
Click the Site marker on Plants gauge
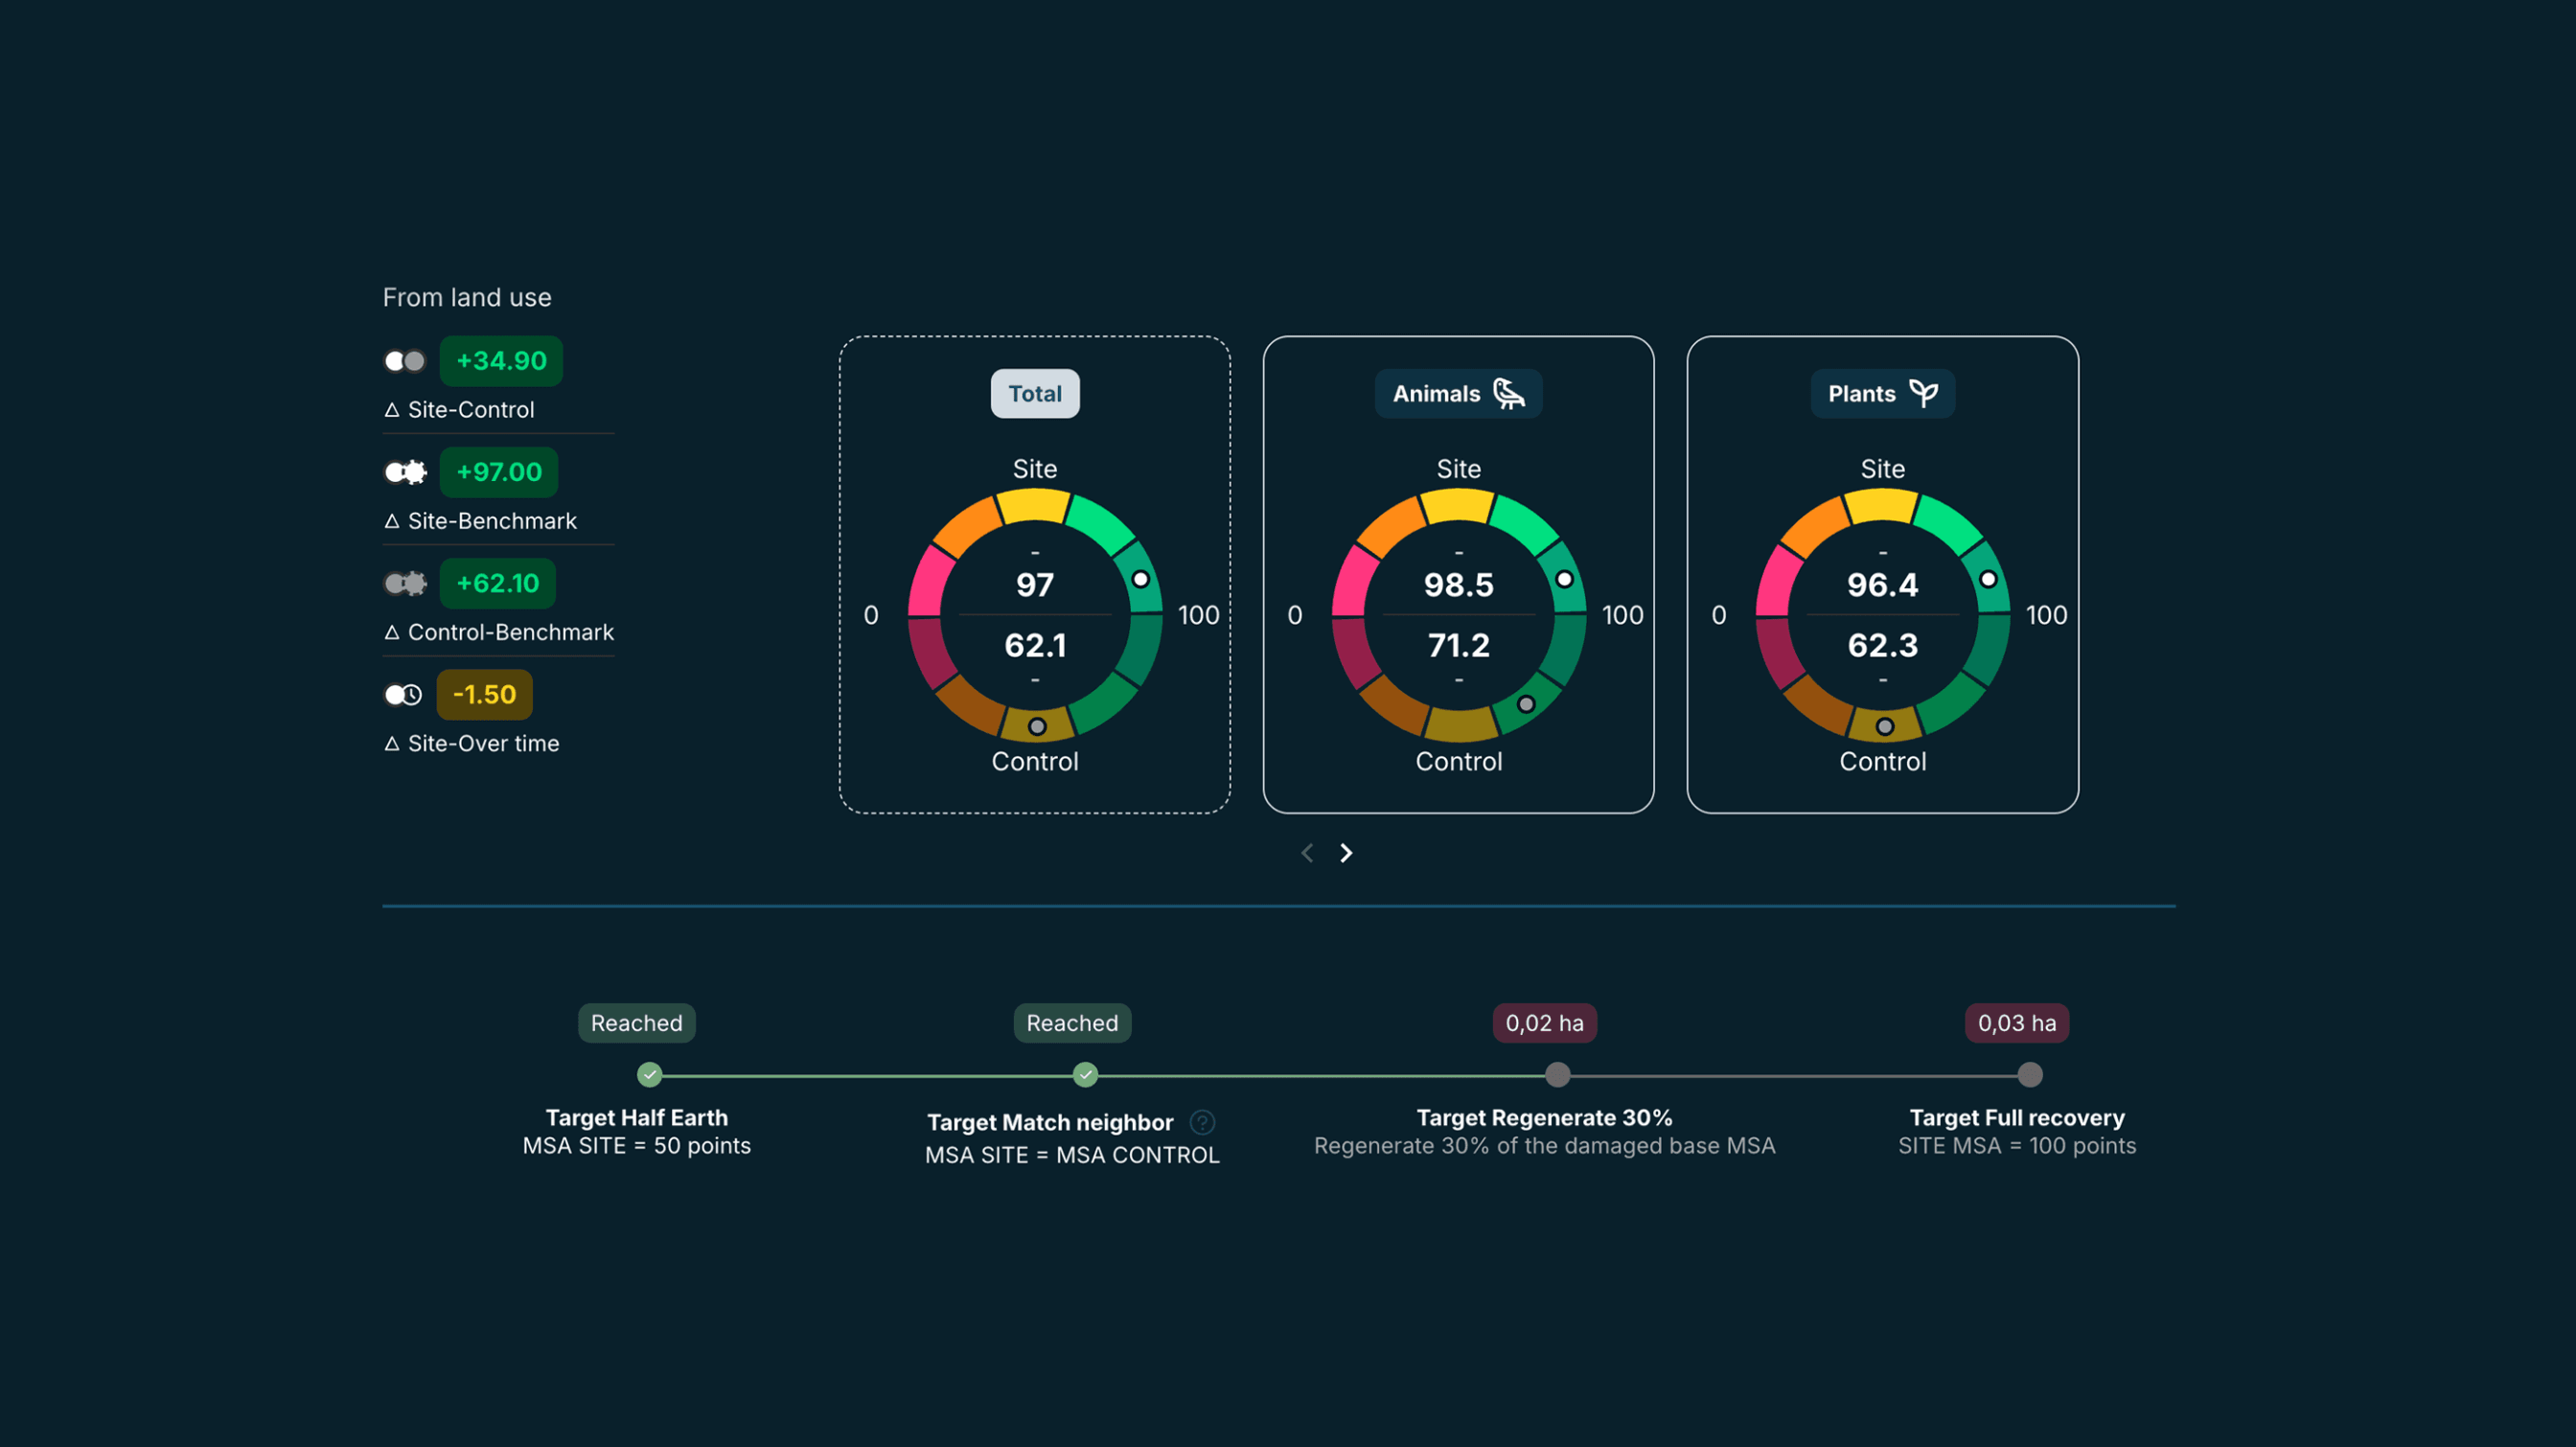[1989, 579]
